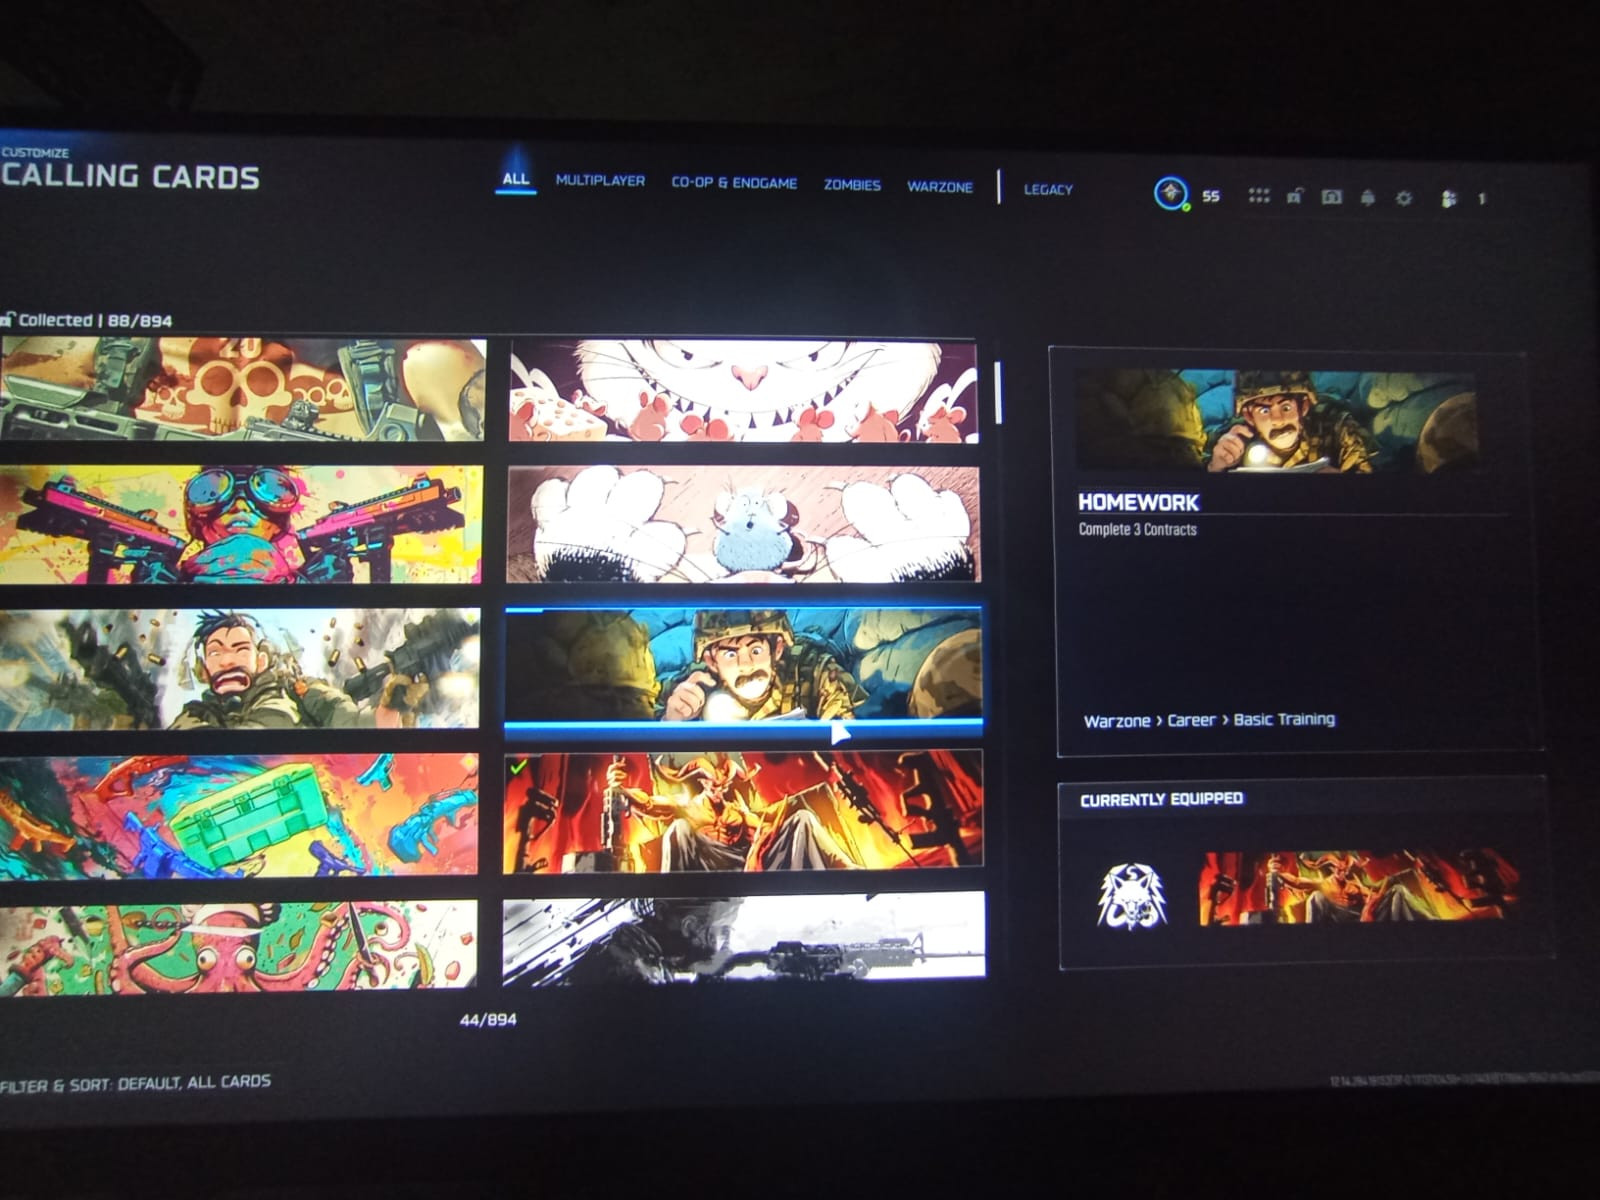Switch to the All tab
Image resolution: width=1600 pixels, height=1200 pixels.
click(515, 179)
